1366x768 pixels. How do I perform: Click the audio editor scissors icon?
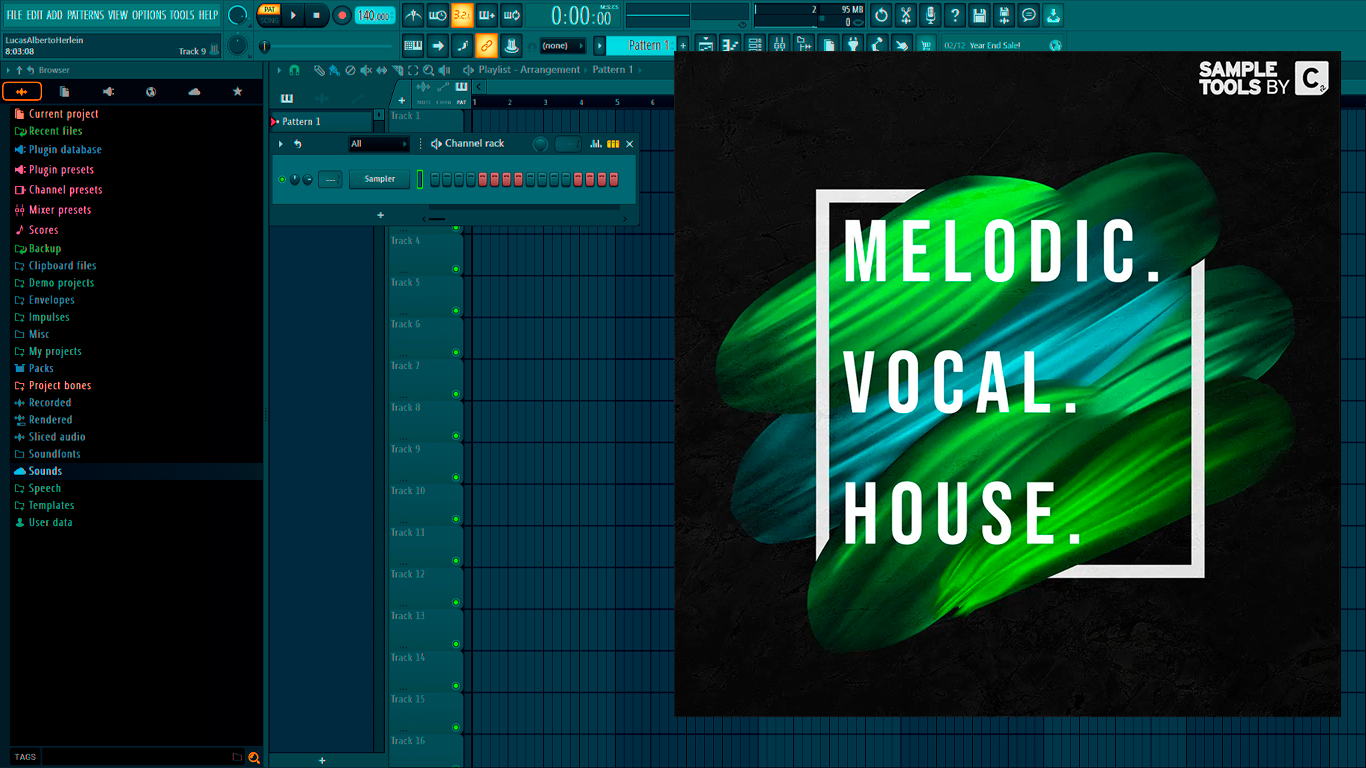click(x=906, y=15)
